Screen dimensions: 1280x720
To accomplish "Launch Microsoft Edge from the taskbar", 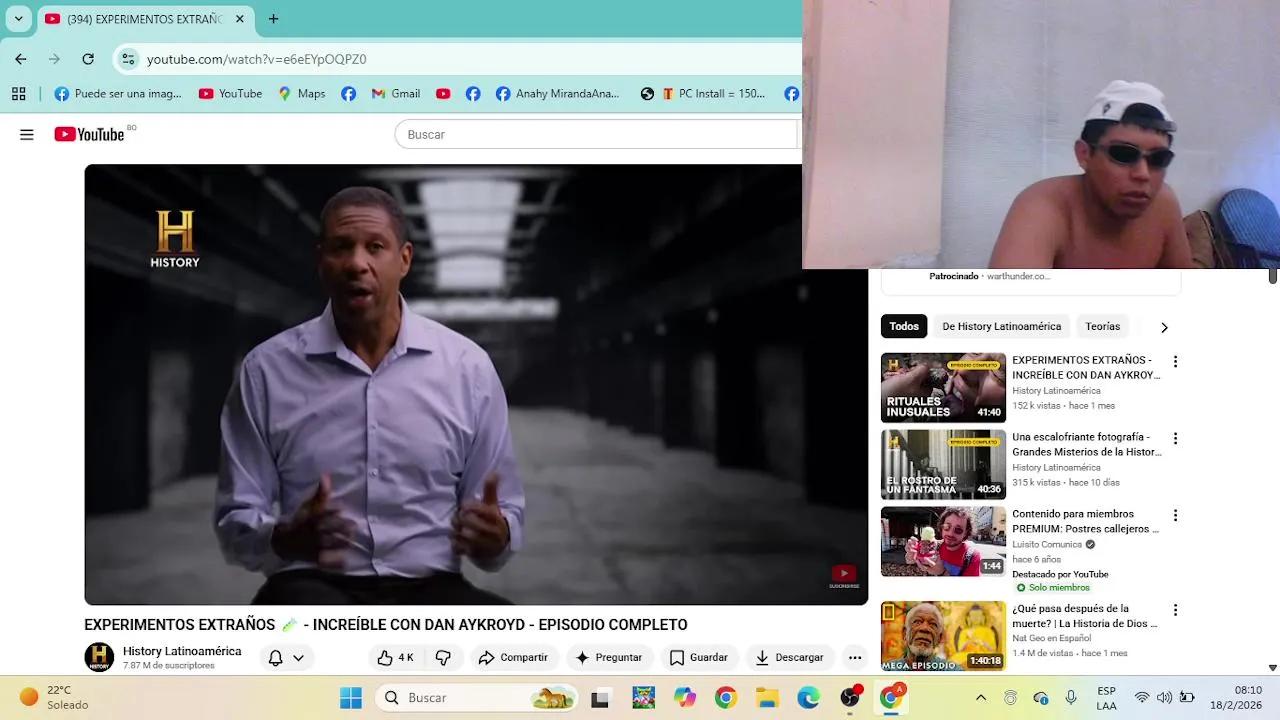I will point(808,698).
